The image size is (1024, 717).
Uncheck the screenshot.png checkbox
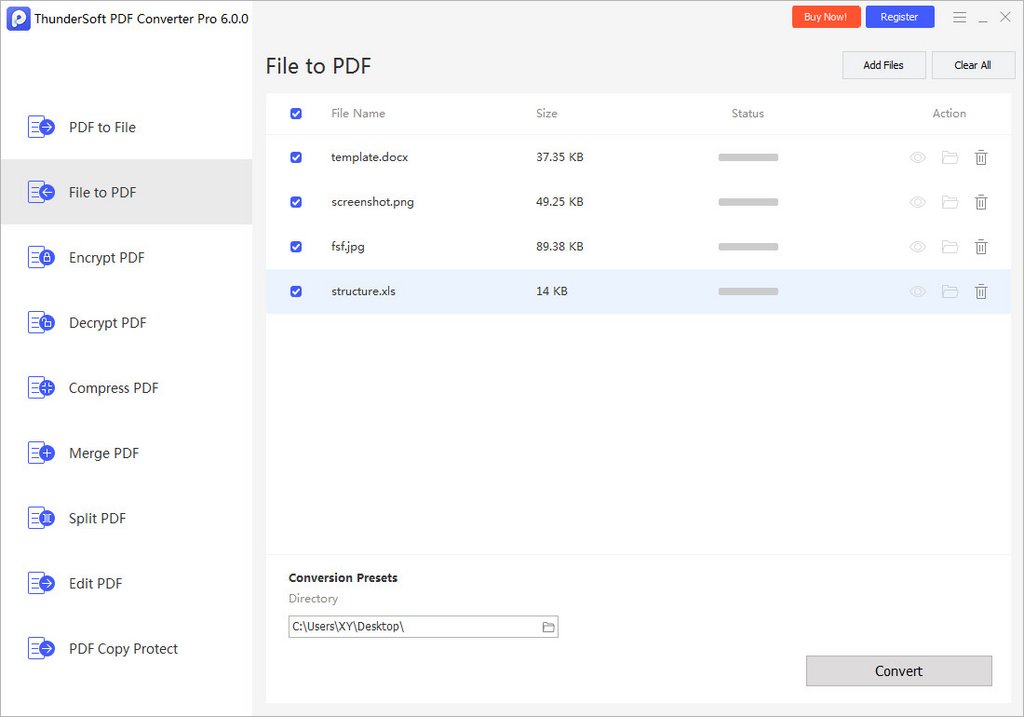(x=296, y=202)
